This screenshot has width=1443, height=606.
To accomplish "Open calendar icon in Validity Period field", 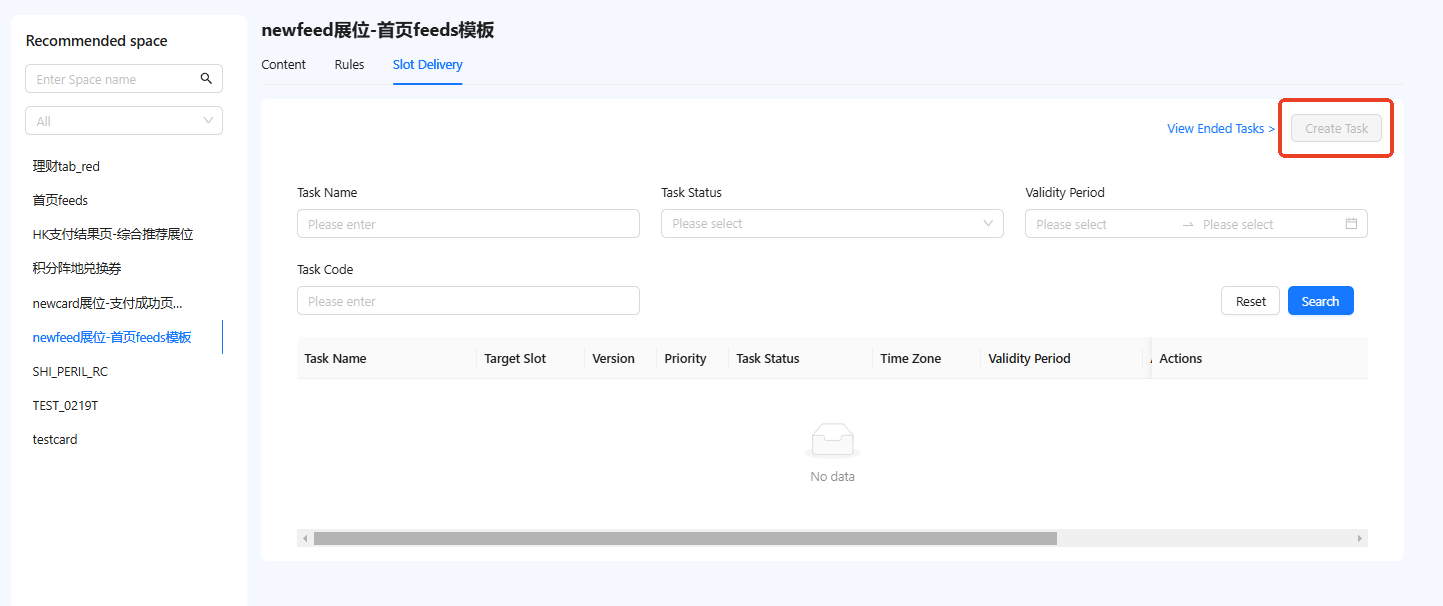I will [1351, 224].
